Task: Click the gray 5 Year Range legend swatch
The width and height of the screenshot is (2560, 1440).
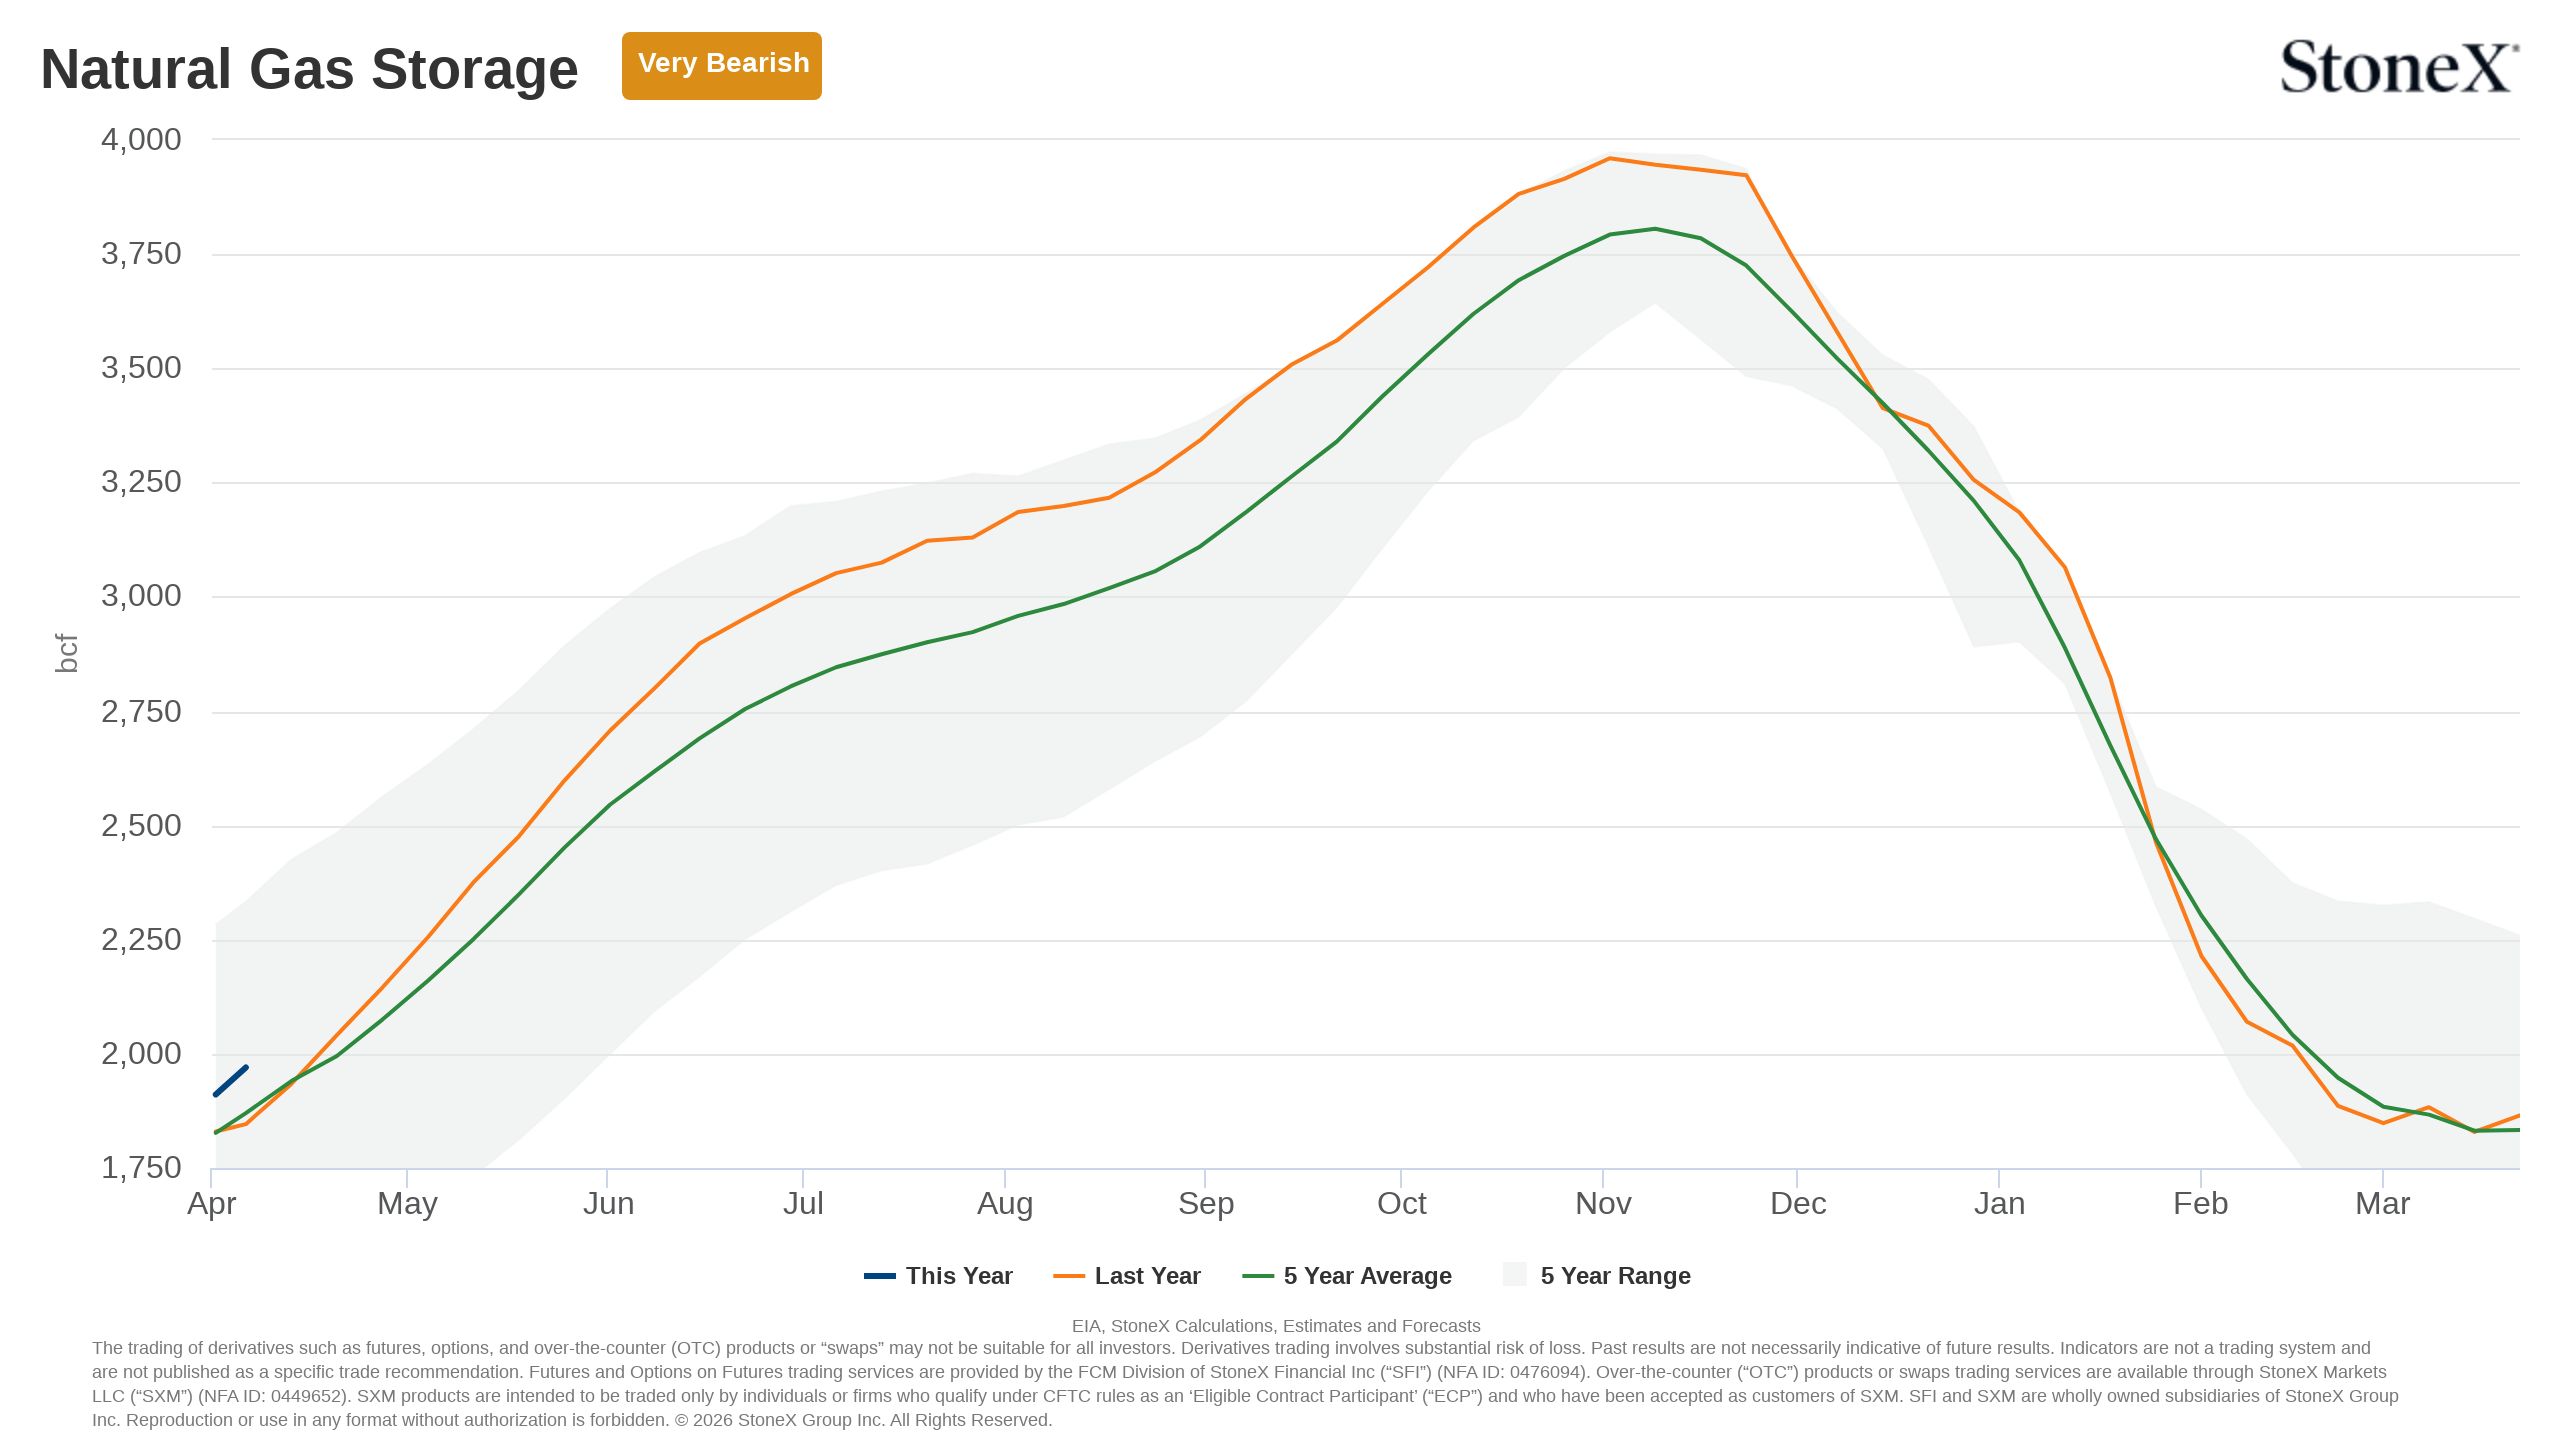Action: (x=1515, y=1275)
